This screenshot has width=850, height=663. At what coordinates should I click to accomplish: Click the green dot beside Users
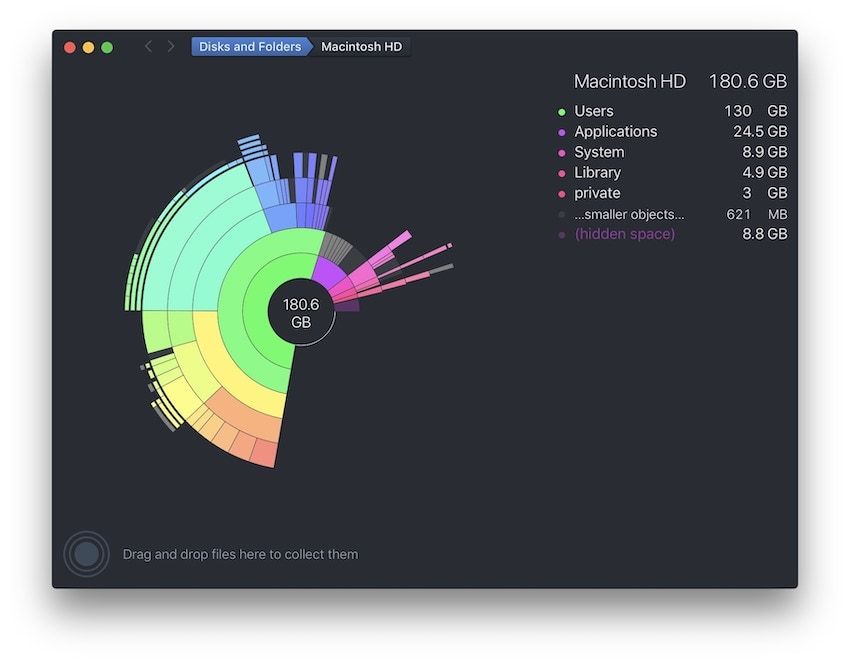point(562,112)
